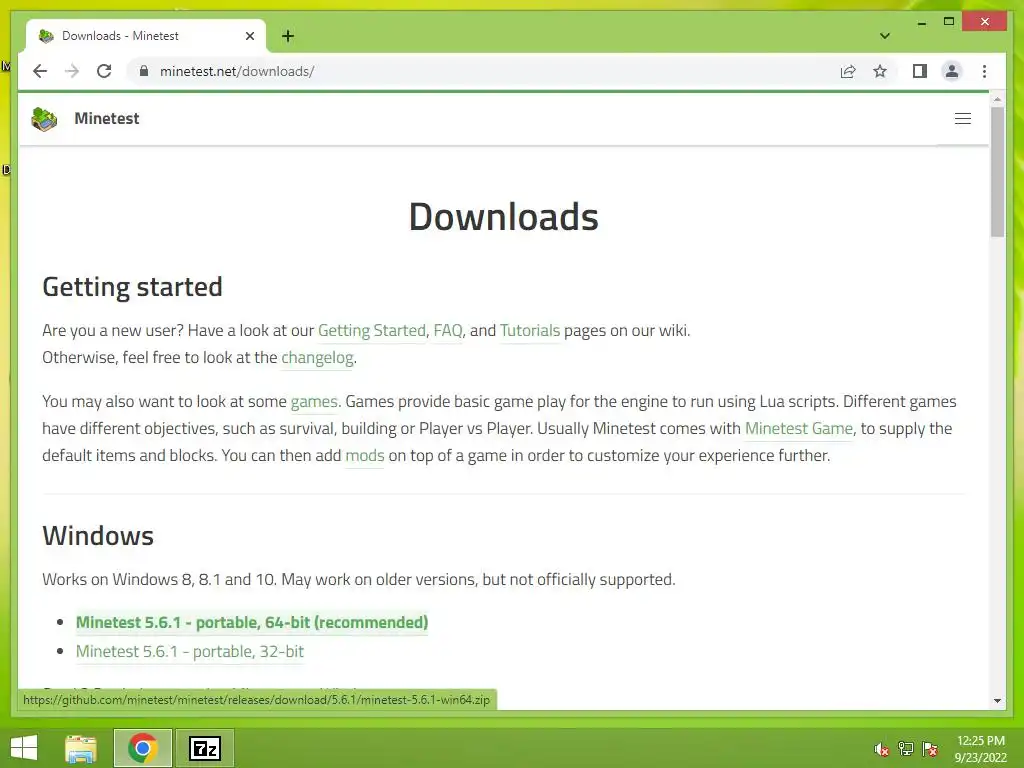The image size is (1024, 768).
Task: Open the Minetest Game link
Action: coord(799,428)
